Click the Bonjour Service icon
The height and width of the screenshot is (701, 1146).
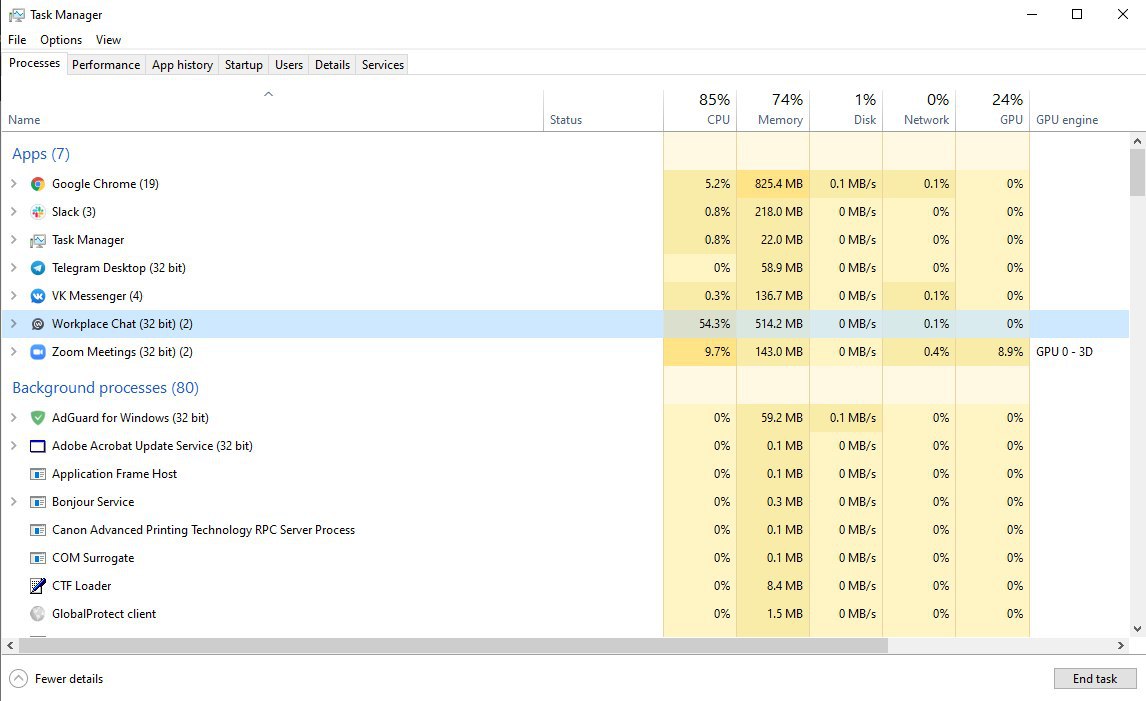point(38,502)
